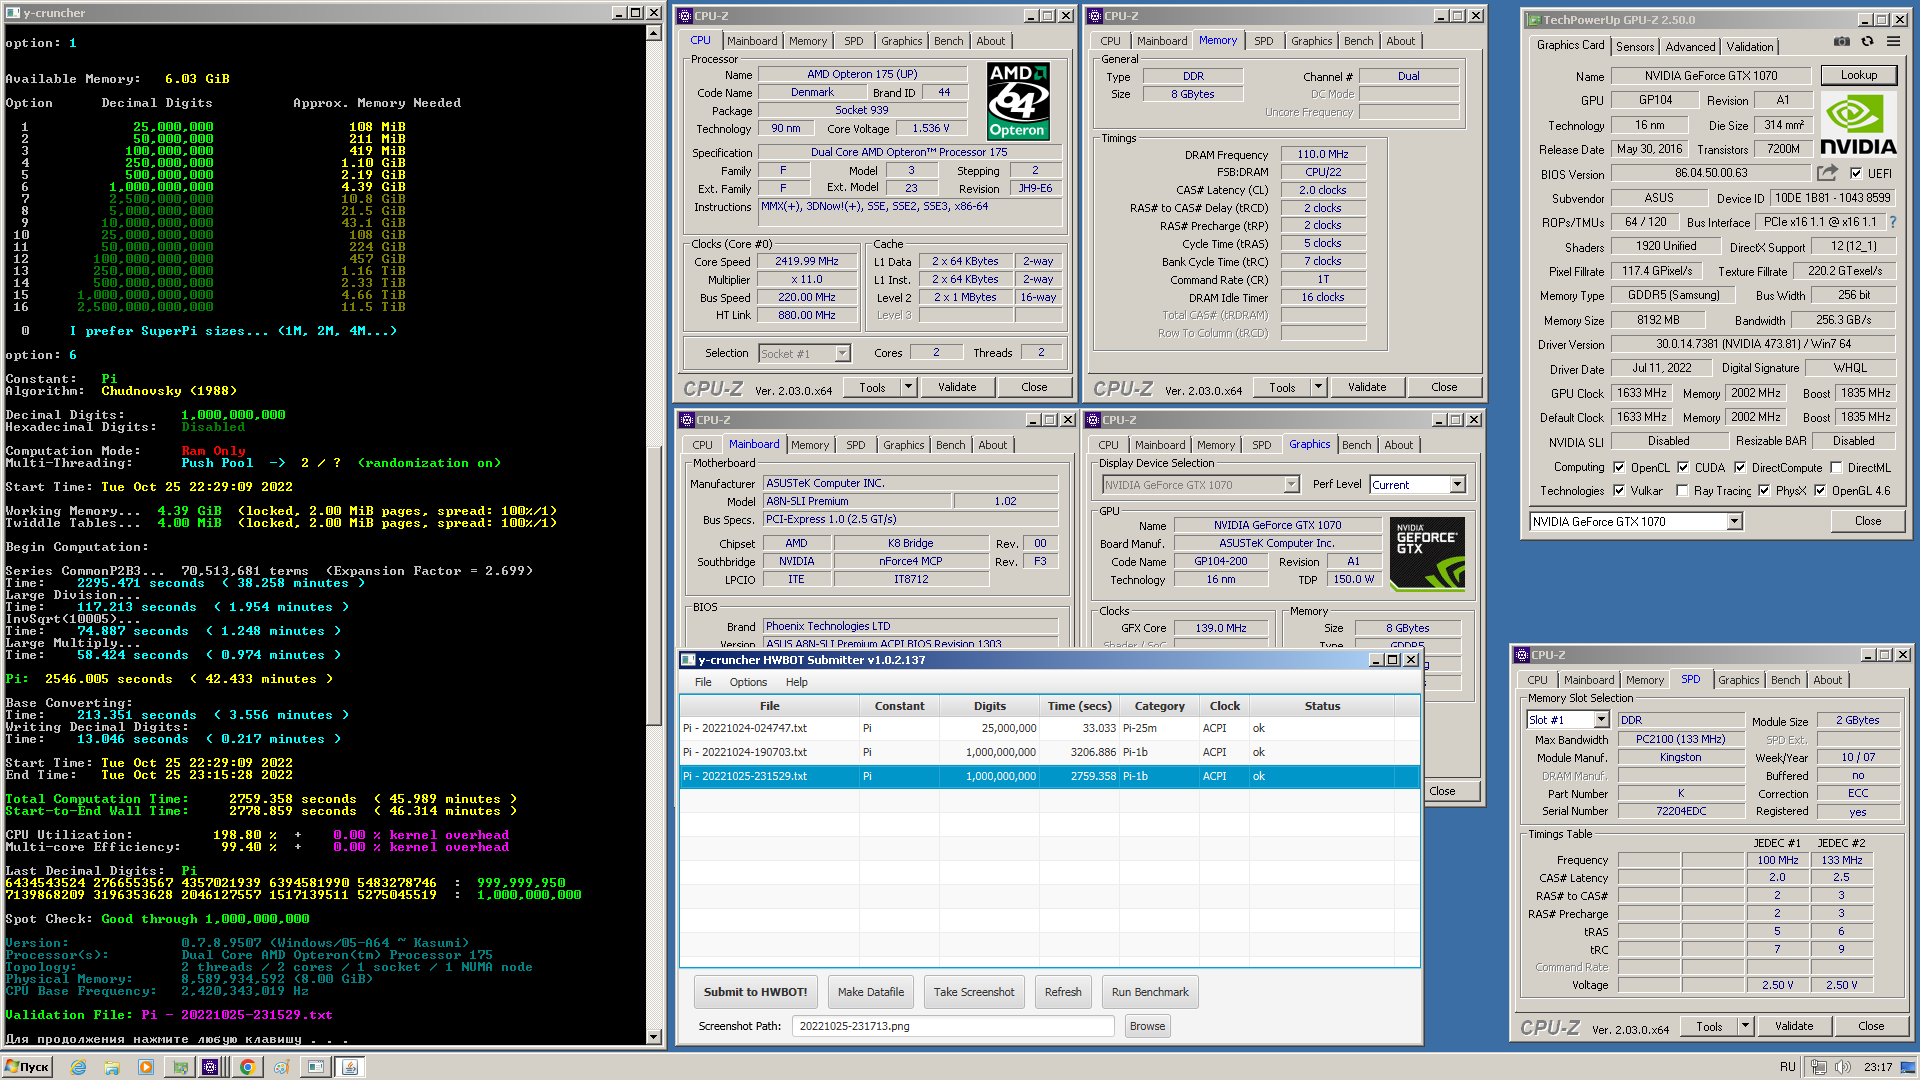Viewport: 1920px width, 1080px height.
Task: Toggle the OpenCL computing checkbox
Action: click(1619, 467)
